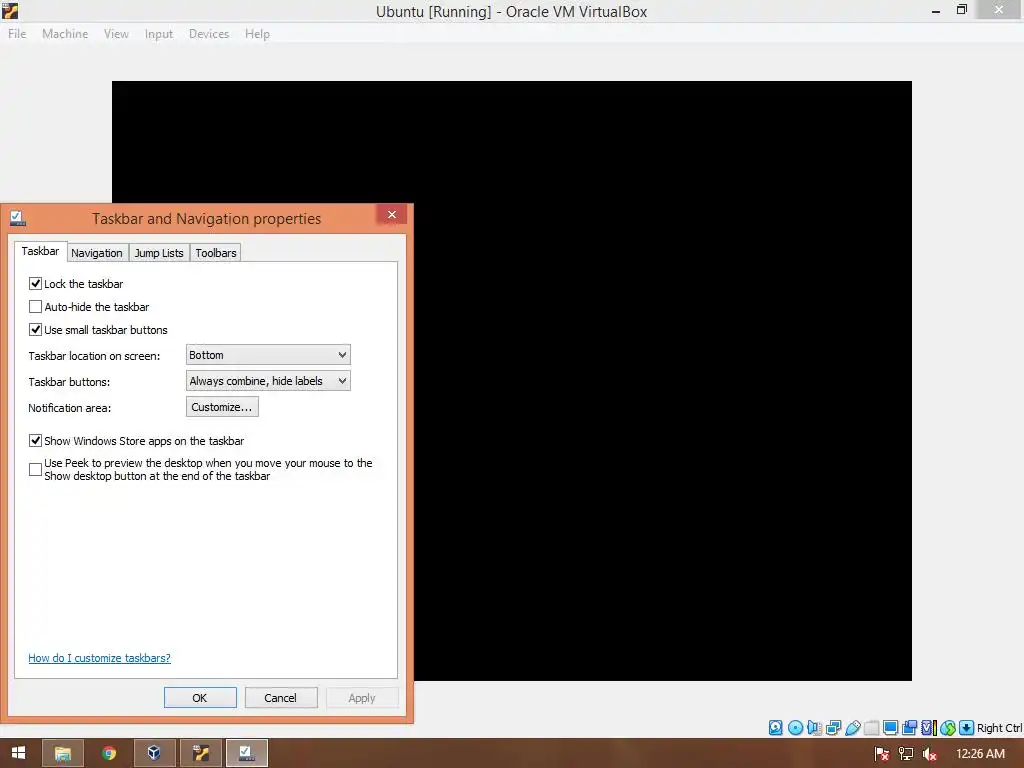This screenshot has height=768, width=1024.
Task: Click Cancel in Taskbar properties
Action: click(281, 697)
